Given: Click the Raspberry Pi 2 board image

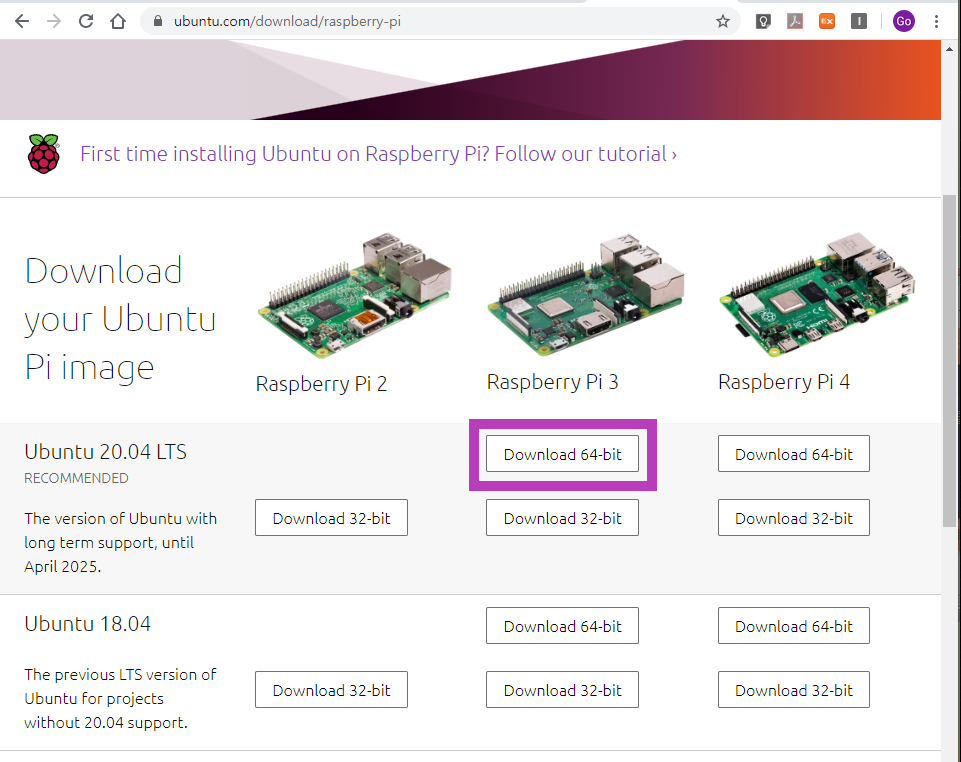Looking at the screenshot, I should point(355,295).
